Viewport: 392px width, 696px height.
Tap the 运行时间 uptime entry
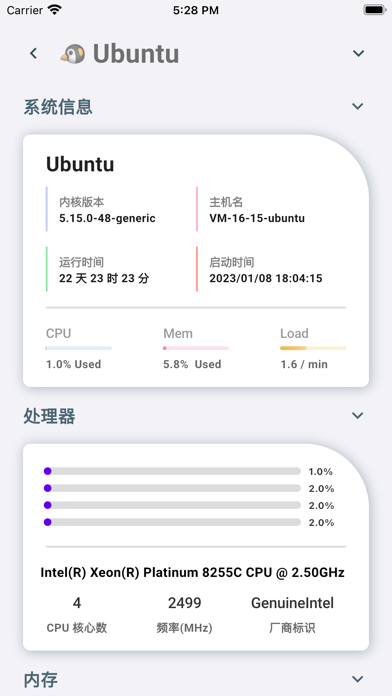pyautogui.click(x=104, y=270)
